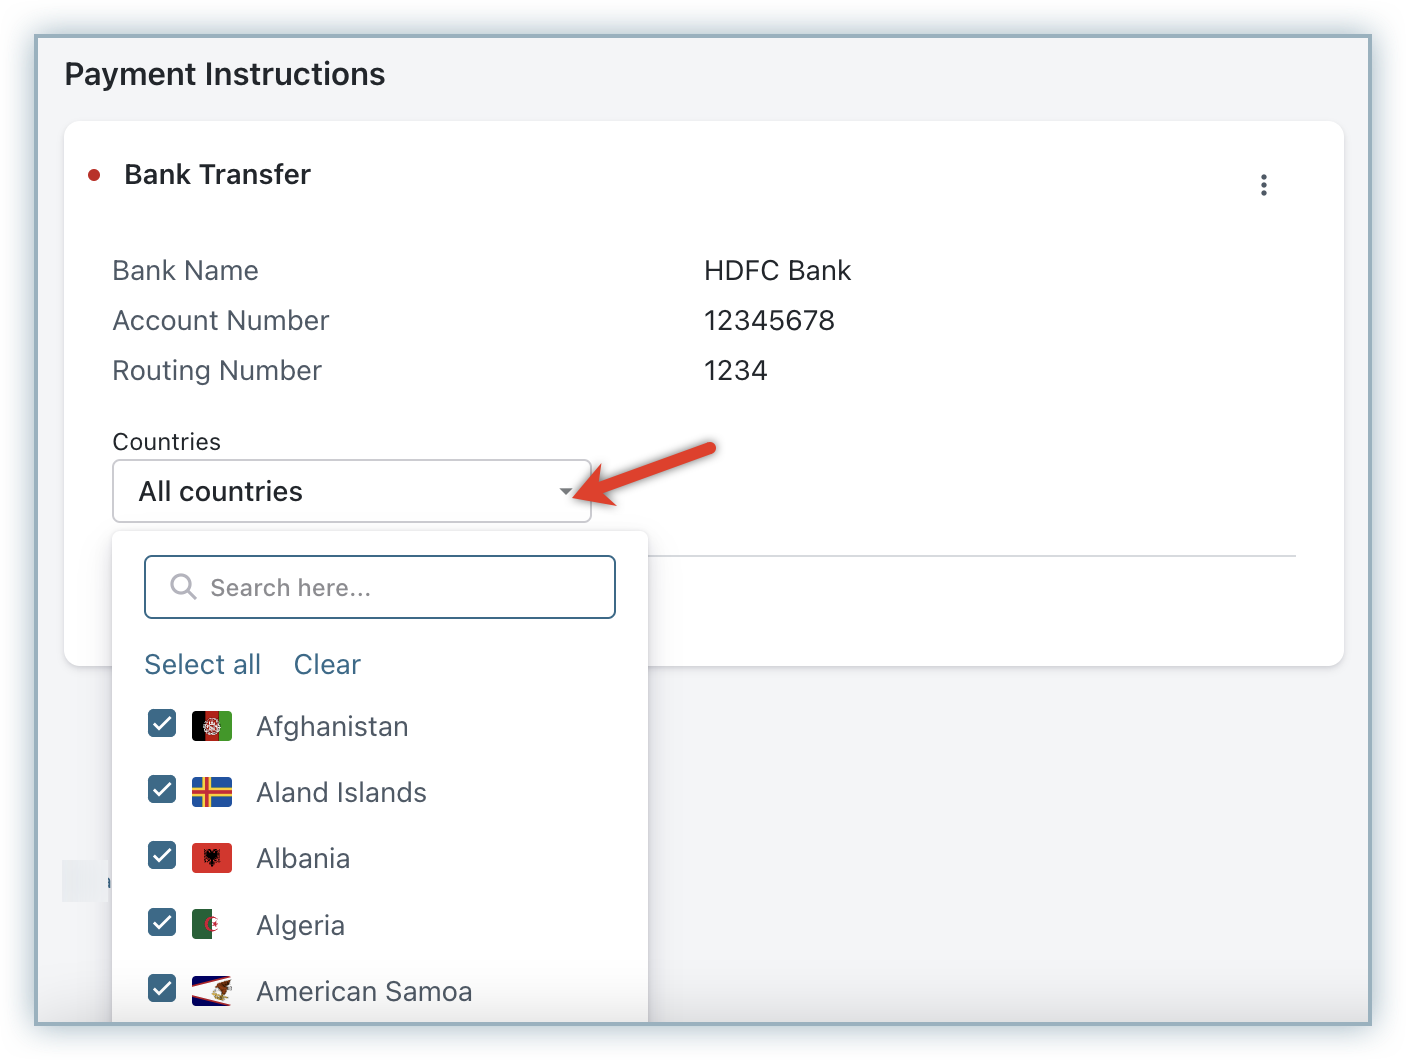Choose Albania from the country list
The width and height of the screenshot is (1406, 1060).
(303, 859)
